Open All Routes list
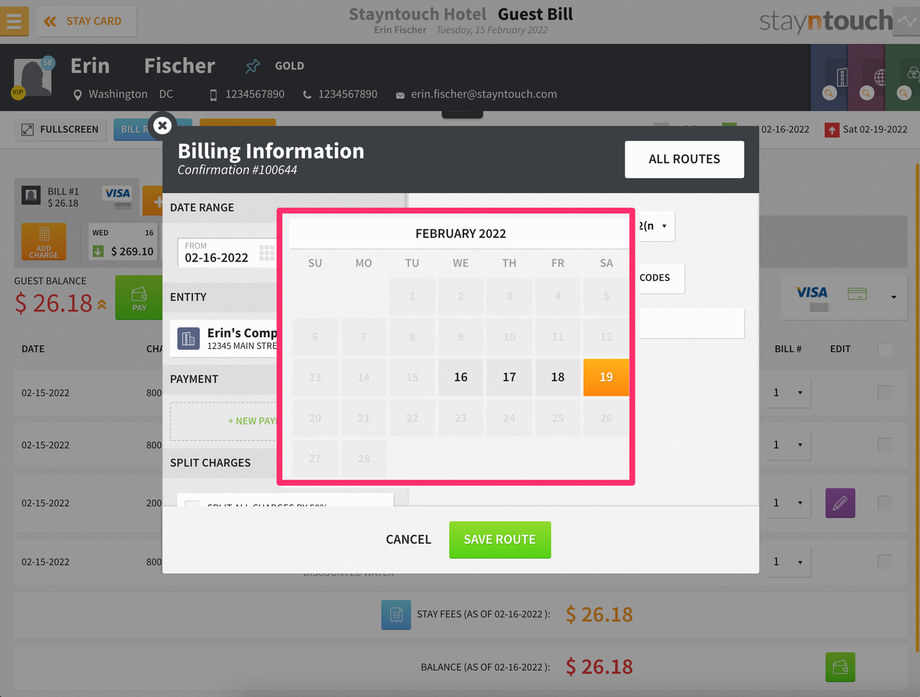This screenshot has width=920, height=697. (684, 159)
